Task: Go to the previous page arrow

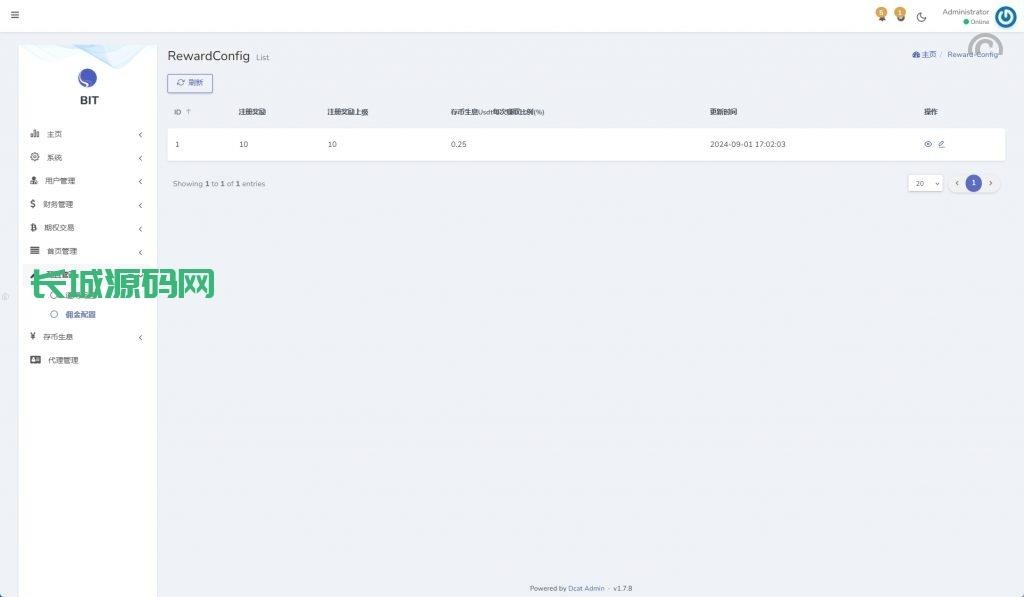Action: [x=957, y=184]
